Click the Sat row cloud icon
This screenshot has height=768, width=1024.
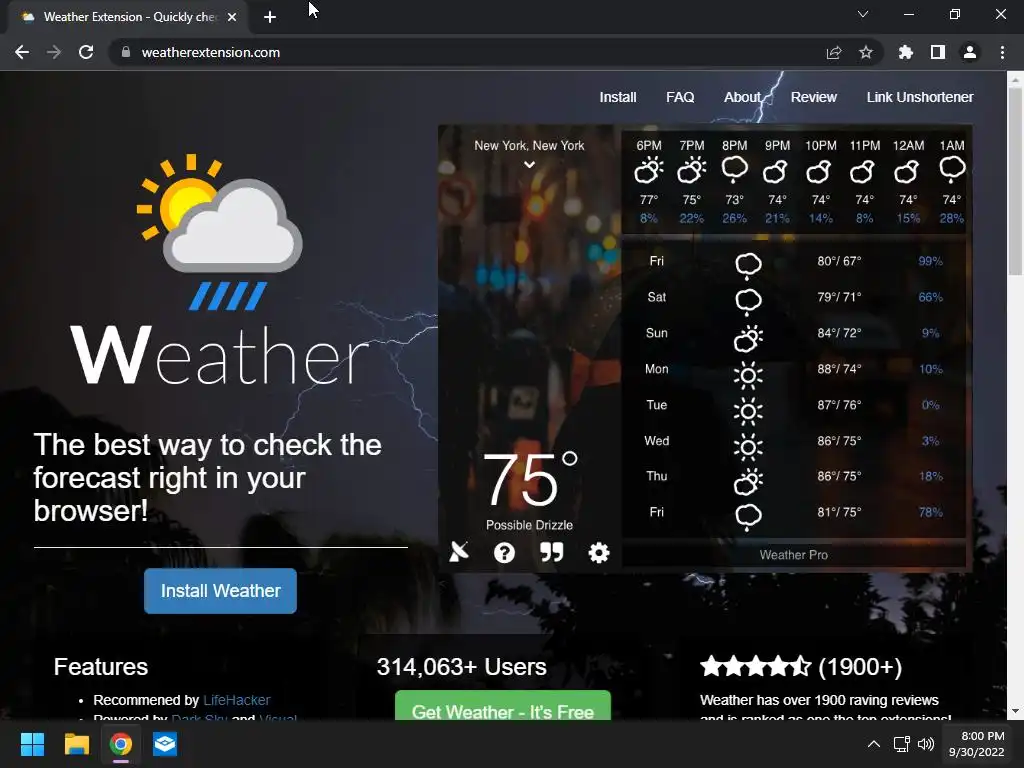tap(748, 301)
